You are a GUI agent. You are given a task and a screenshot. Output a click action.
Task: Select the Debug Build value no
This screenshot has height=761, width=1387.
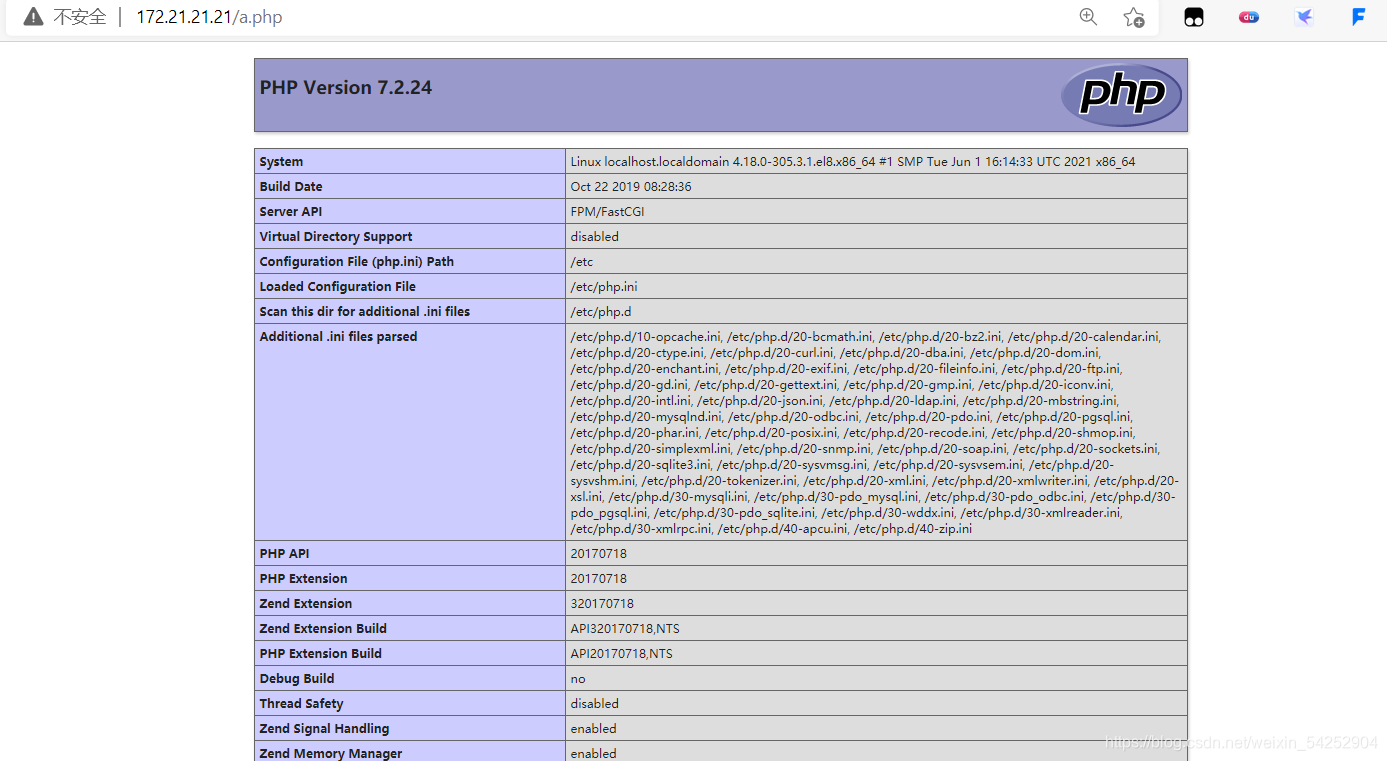coord(578,679)
